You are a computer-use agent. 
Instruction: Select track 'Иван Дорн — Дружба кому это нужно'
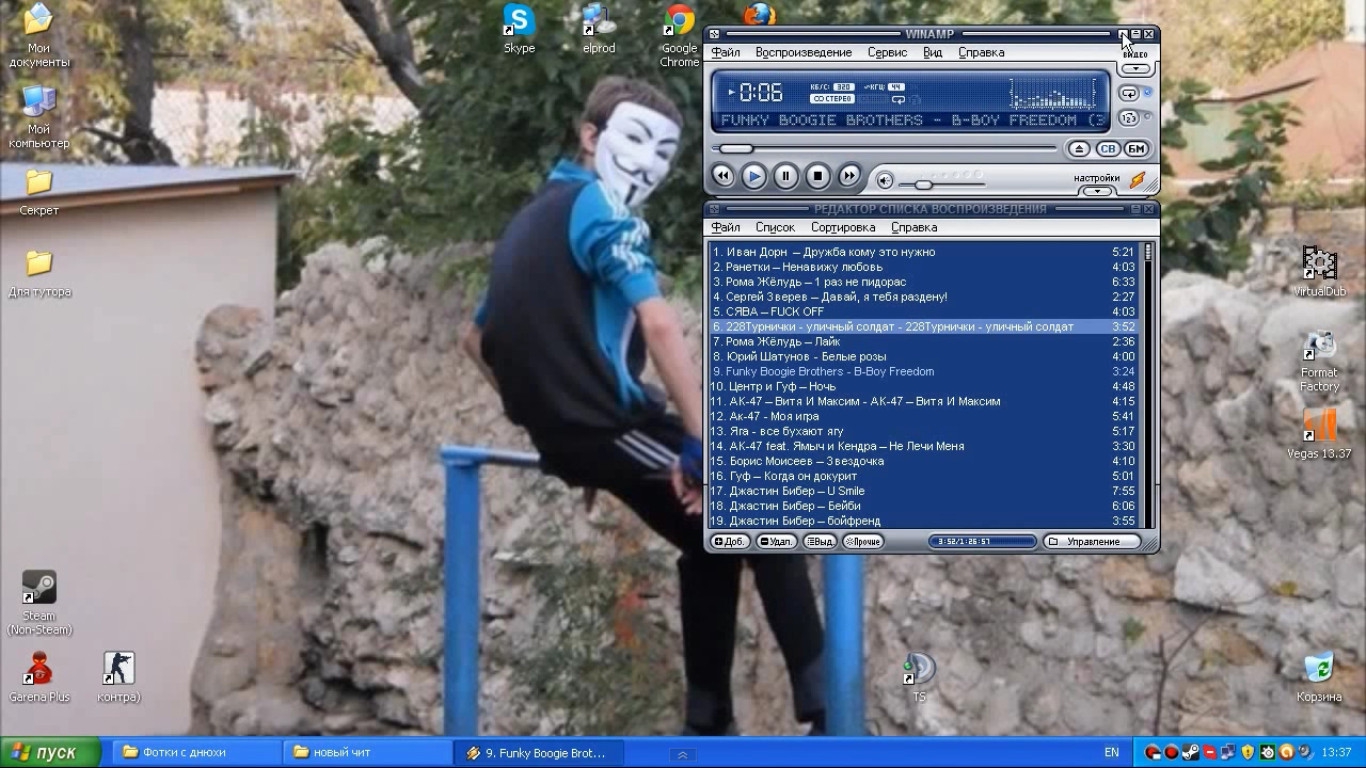coord(926,252)
